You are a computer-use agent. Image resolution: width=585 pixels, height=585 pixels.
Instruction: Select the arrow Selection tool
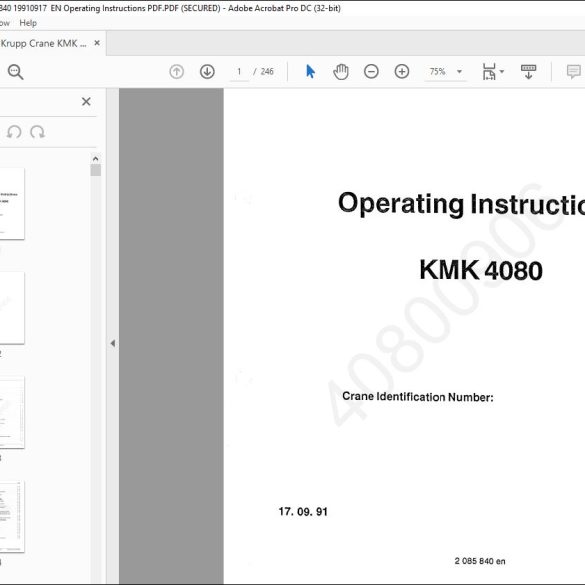click(x=310, y=71)
